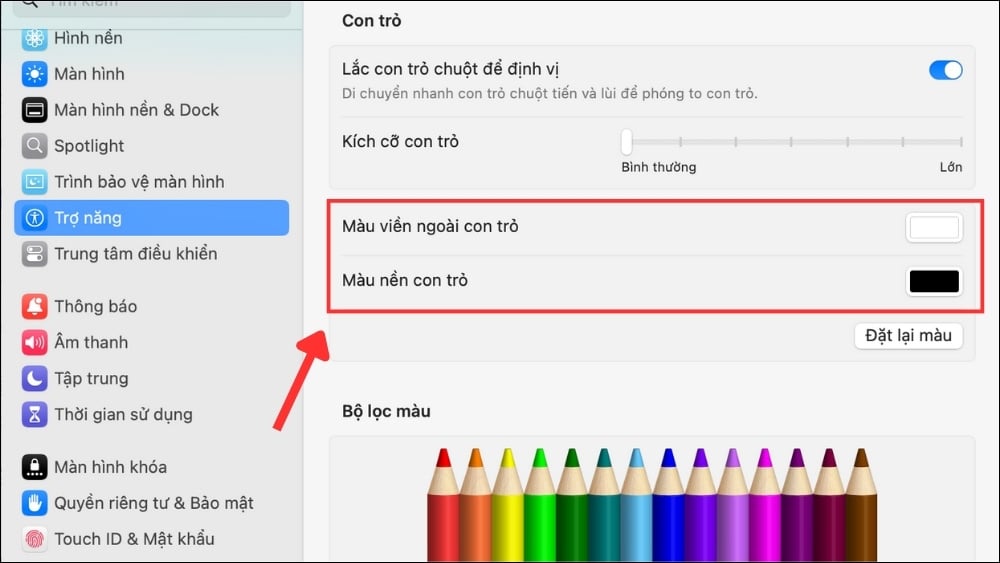
Task: Click the Tập trung moon icon
Action: [x=35, y=379]
